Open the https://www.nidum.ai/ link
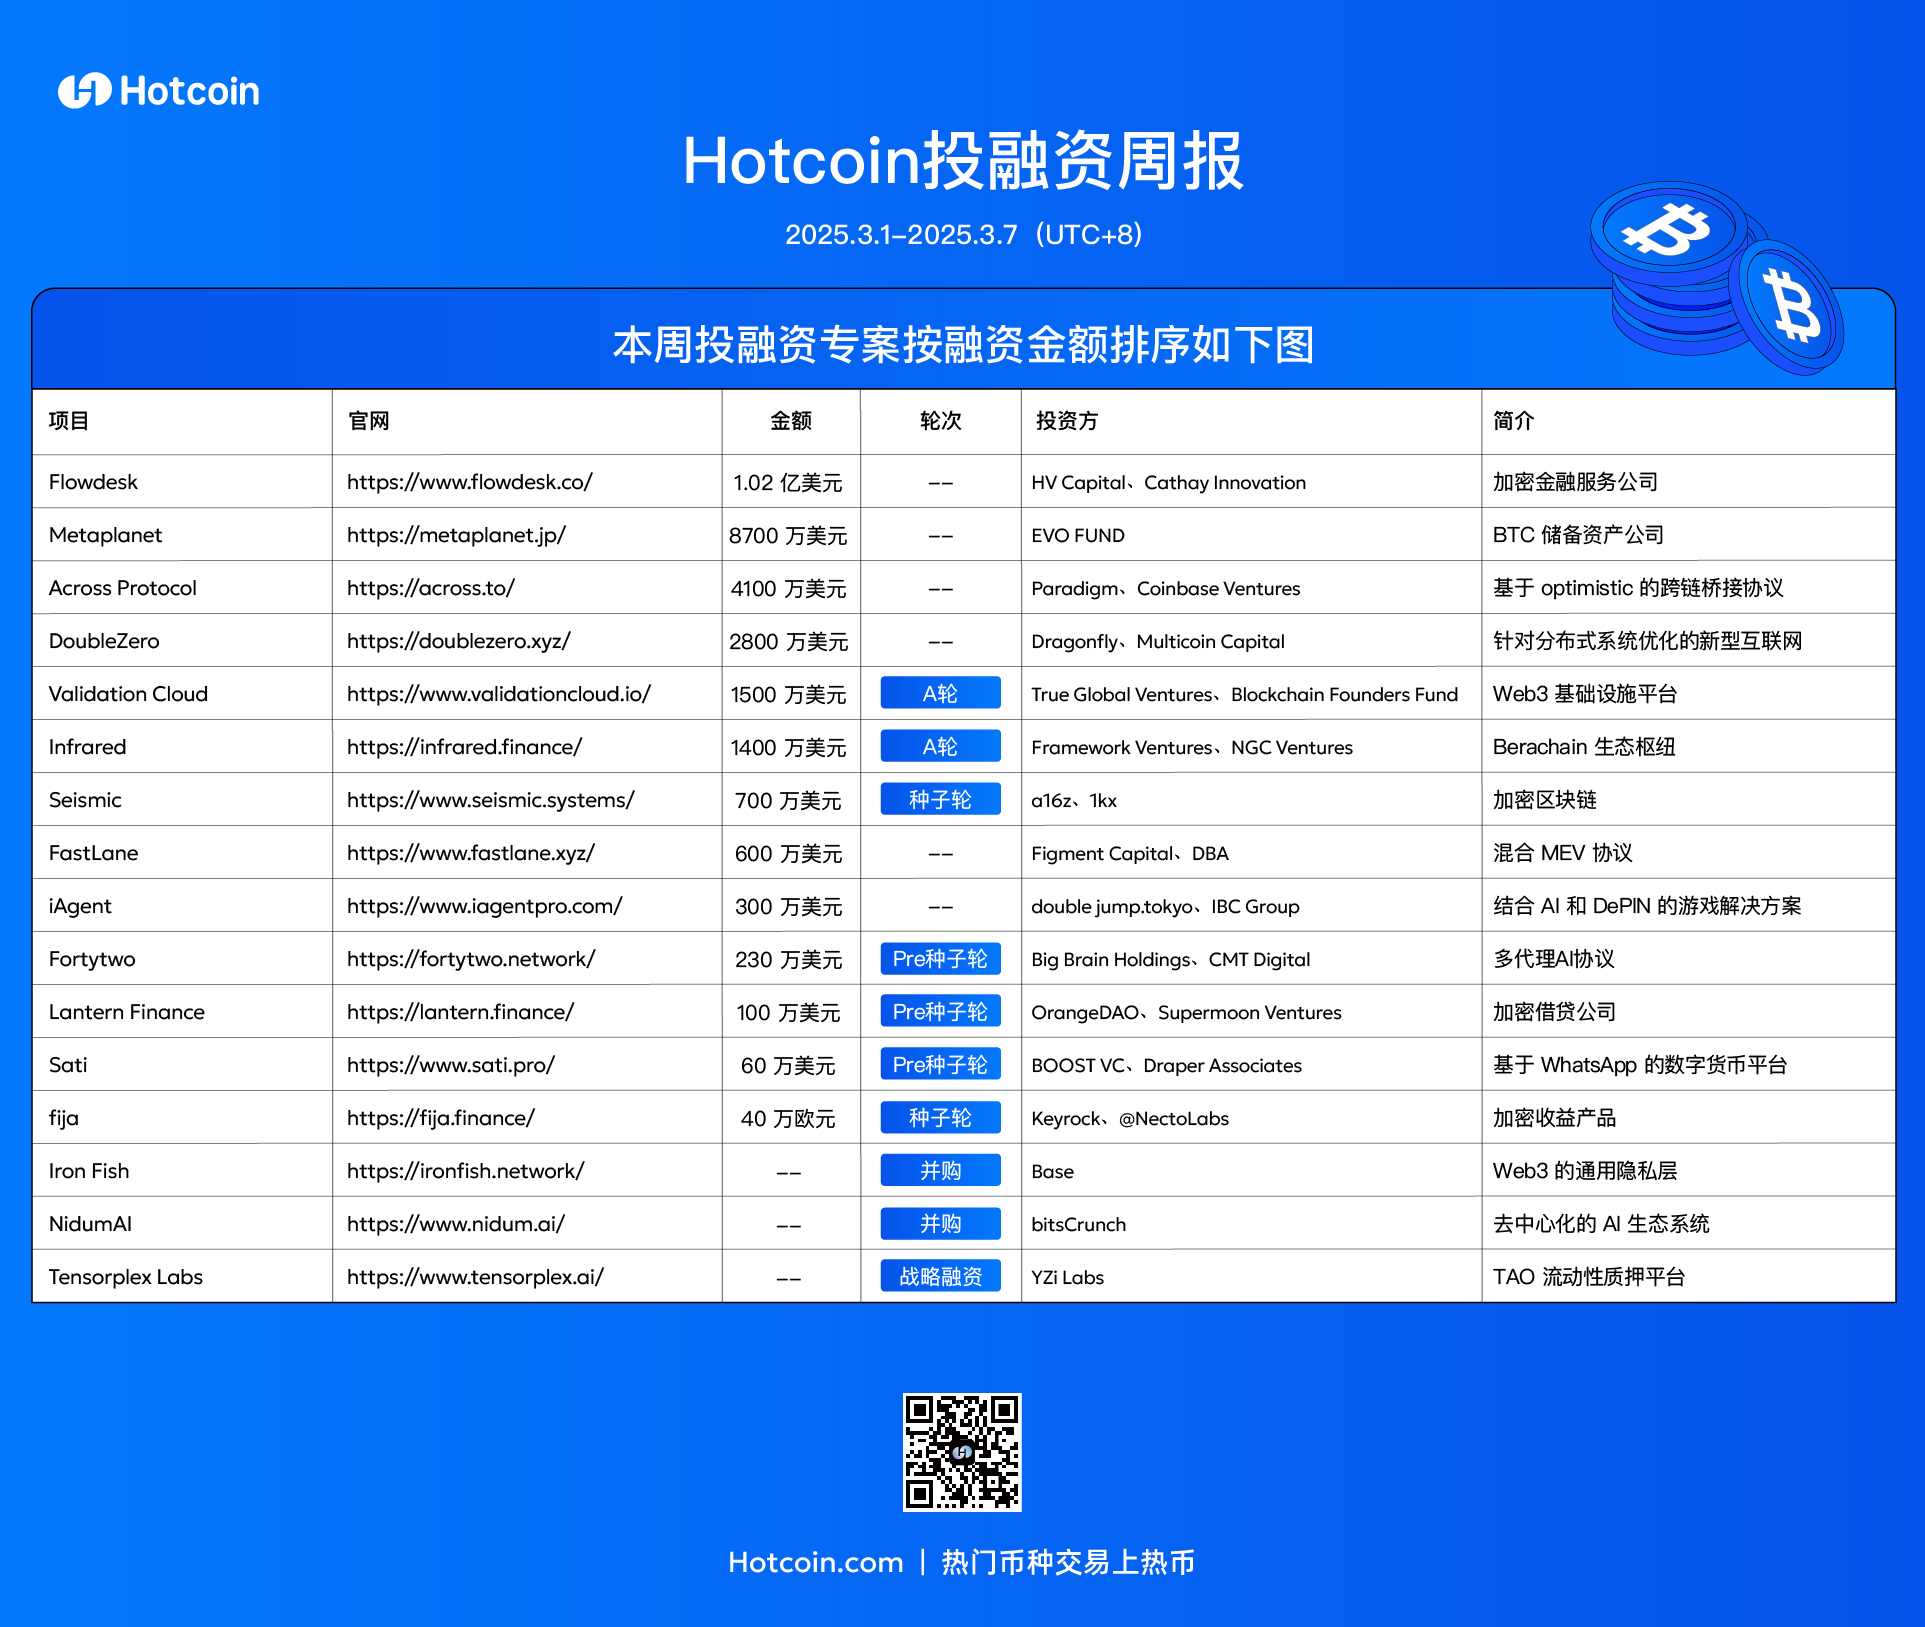The width and height of the screenshot is (1925, 1627). pyautogui.click(x=455, y=1224)
